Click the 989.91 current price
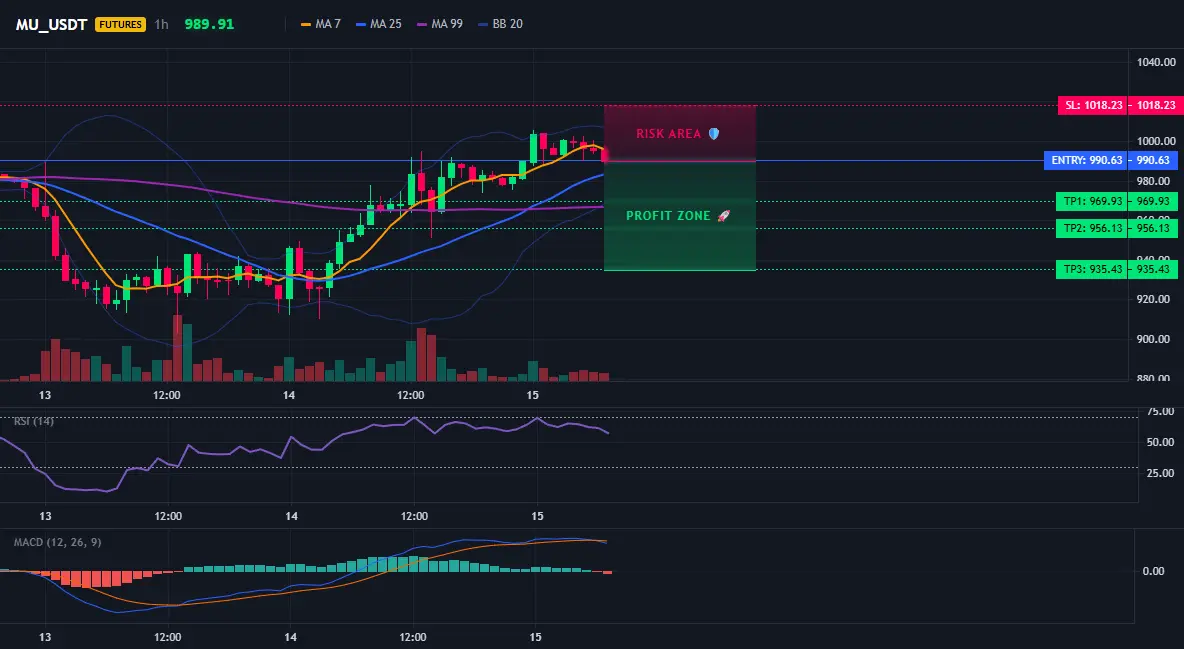The width and height of the screenshot is (1184, 649). [209, 24]
